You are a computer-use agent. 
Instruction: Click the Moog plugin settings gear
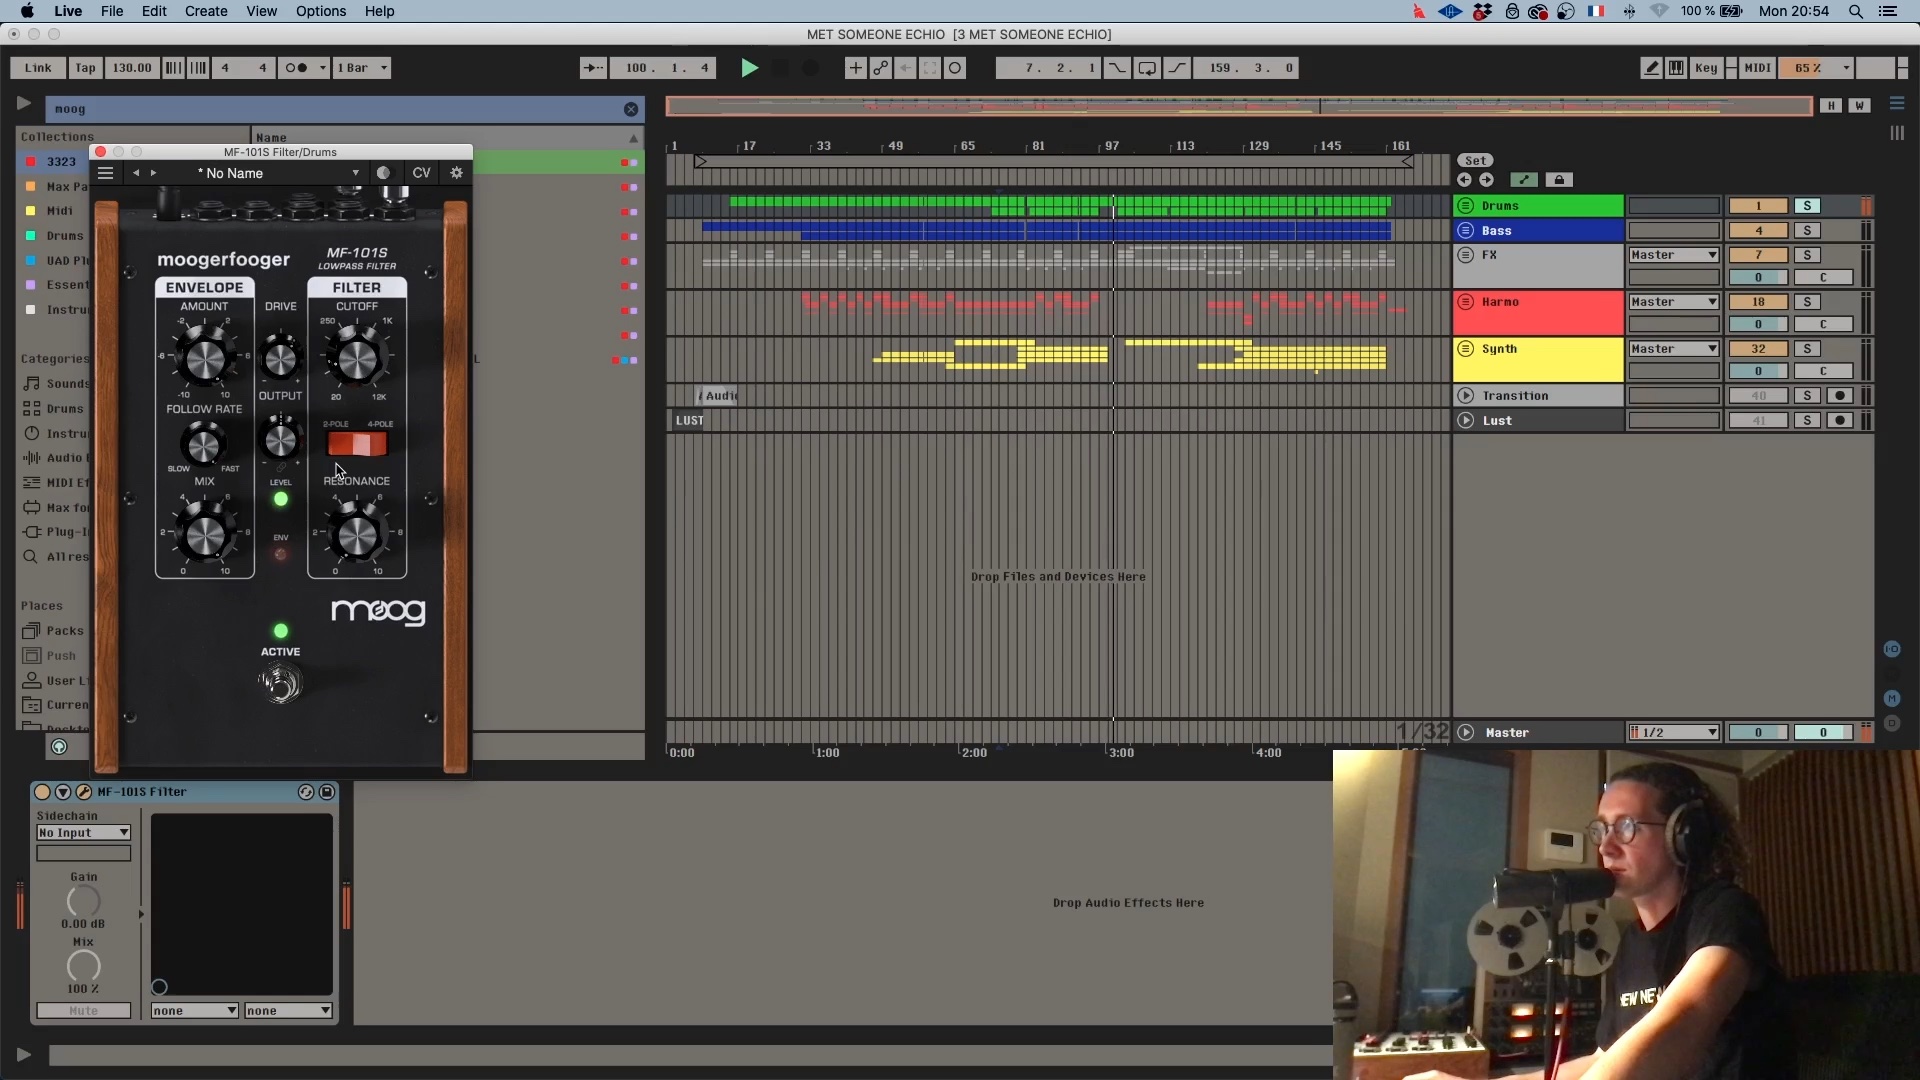pyautogui.click(x=456, y=173)
